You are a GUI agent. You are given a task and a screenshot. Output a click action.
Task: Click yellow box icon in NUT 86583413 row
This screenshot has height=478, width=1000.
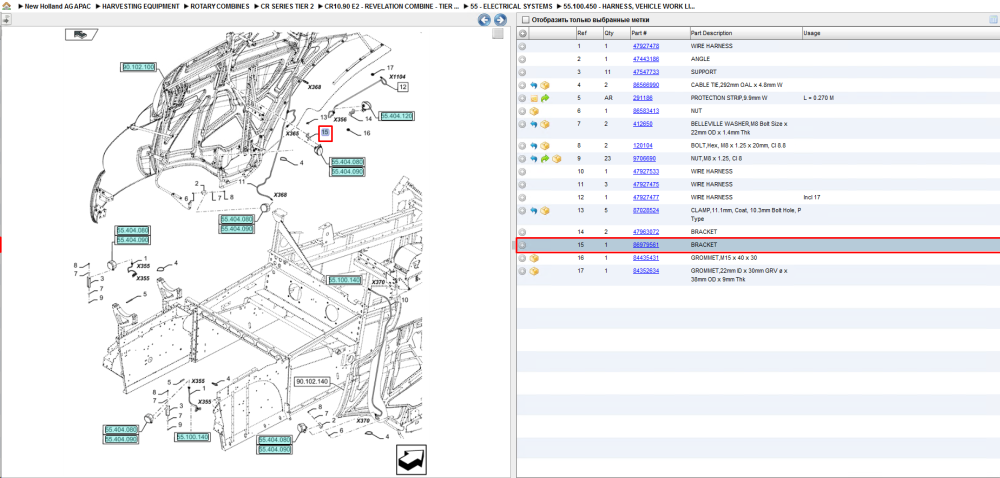tap(534, 111)
